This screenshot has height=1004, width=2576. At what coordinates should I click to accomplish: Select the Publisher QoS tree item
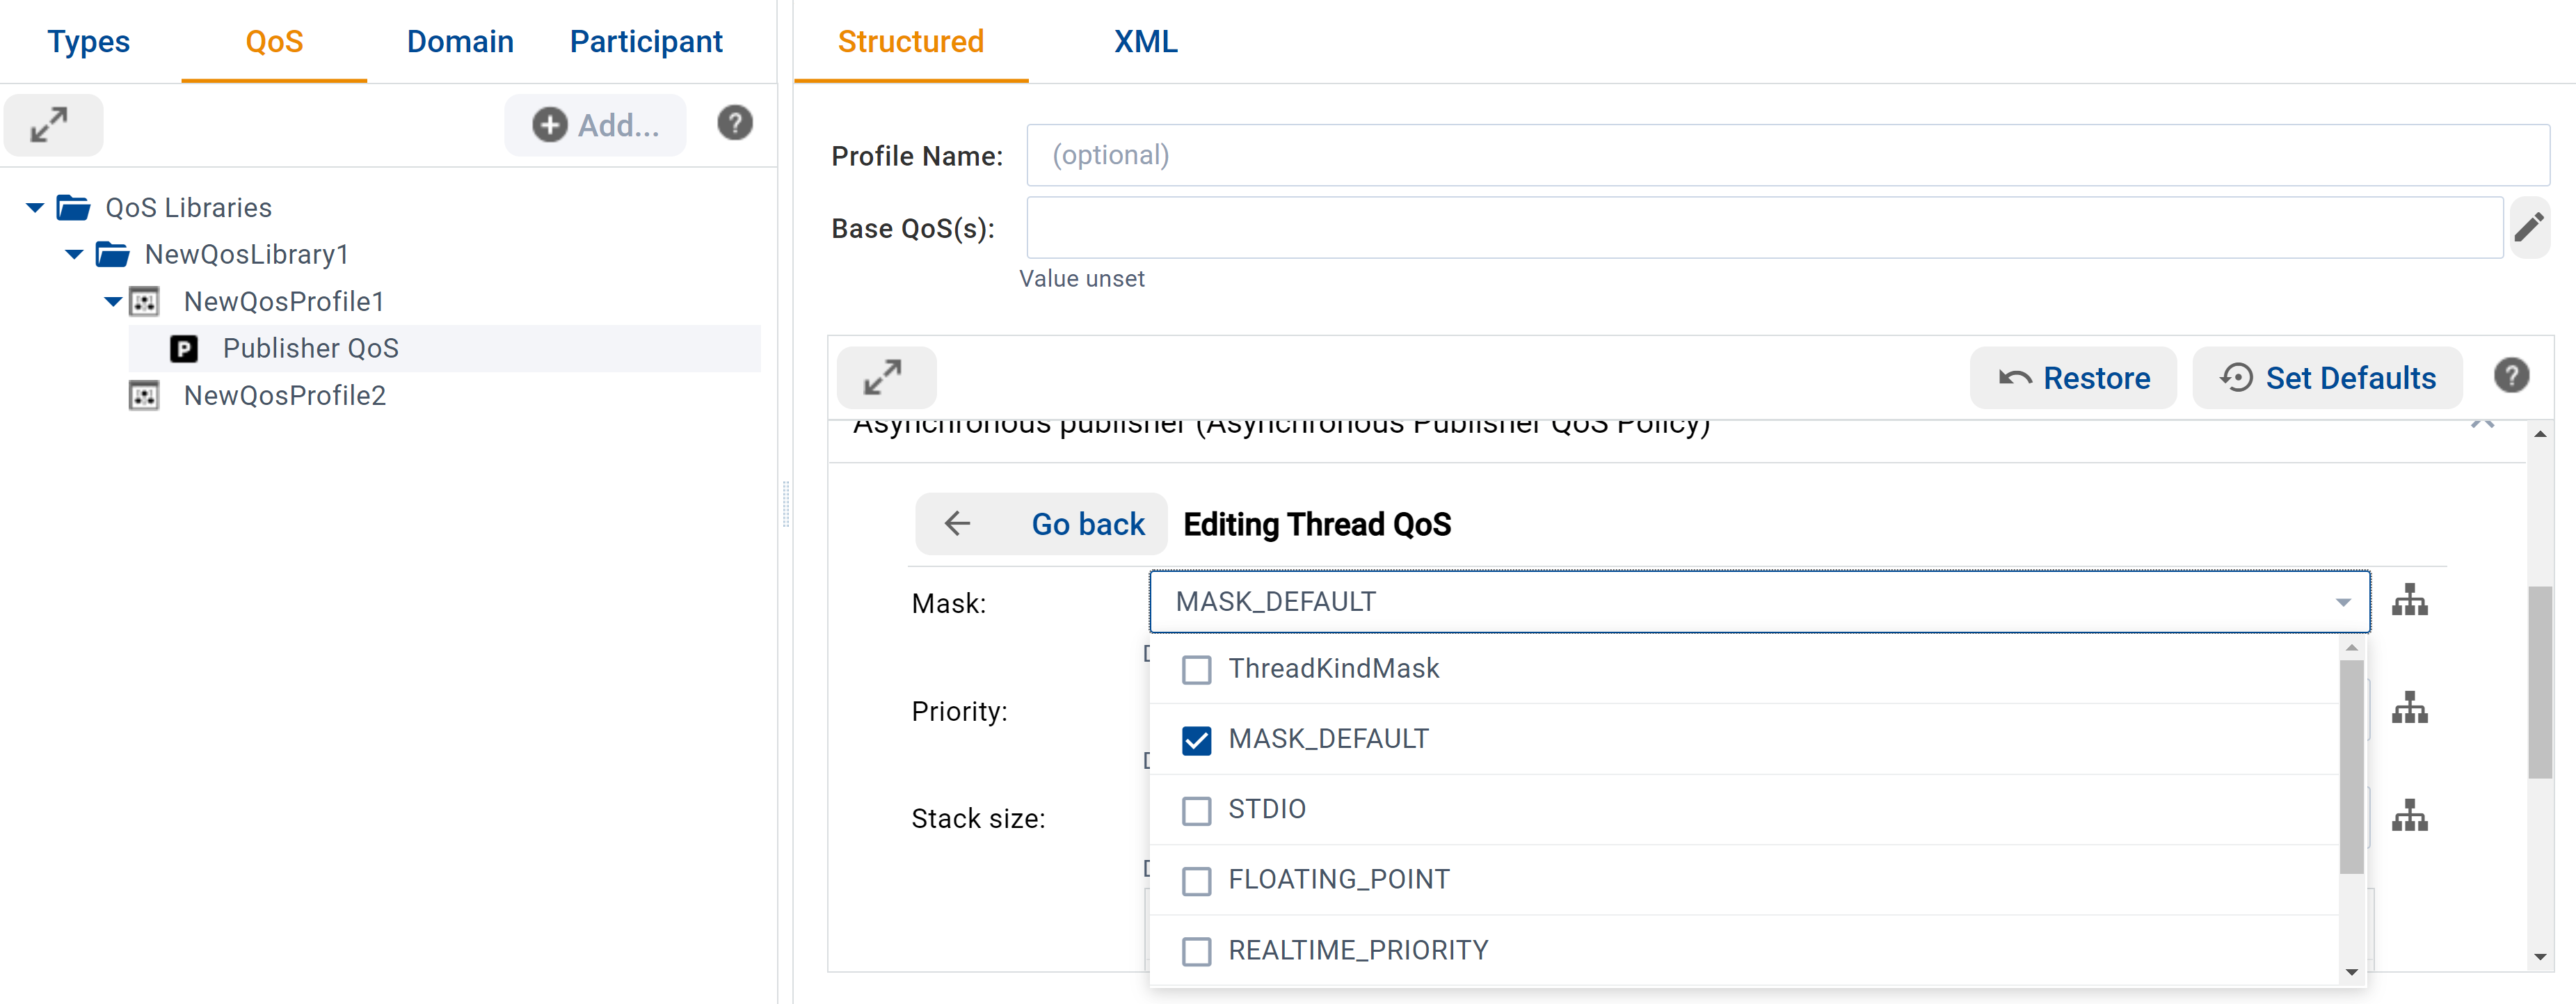445,349
